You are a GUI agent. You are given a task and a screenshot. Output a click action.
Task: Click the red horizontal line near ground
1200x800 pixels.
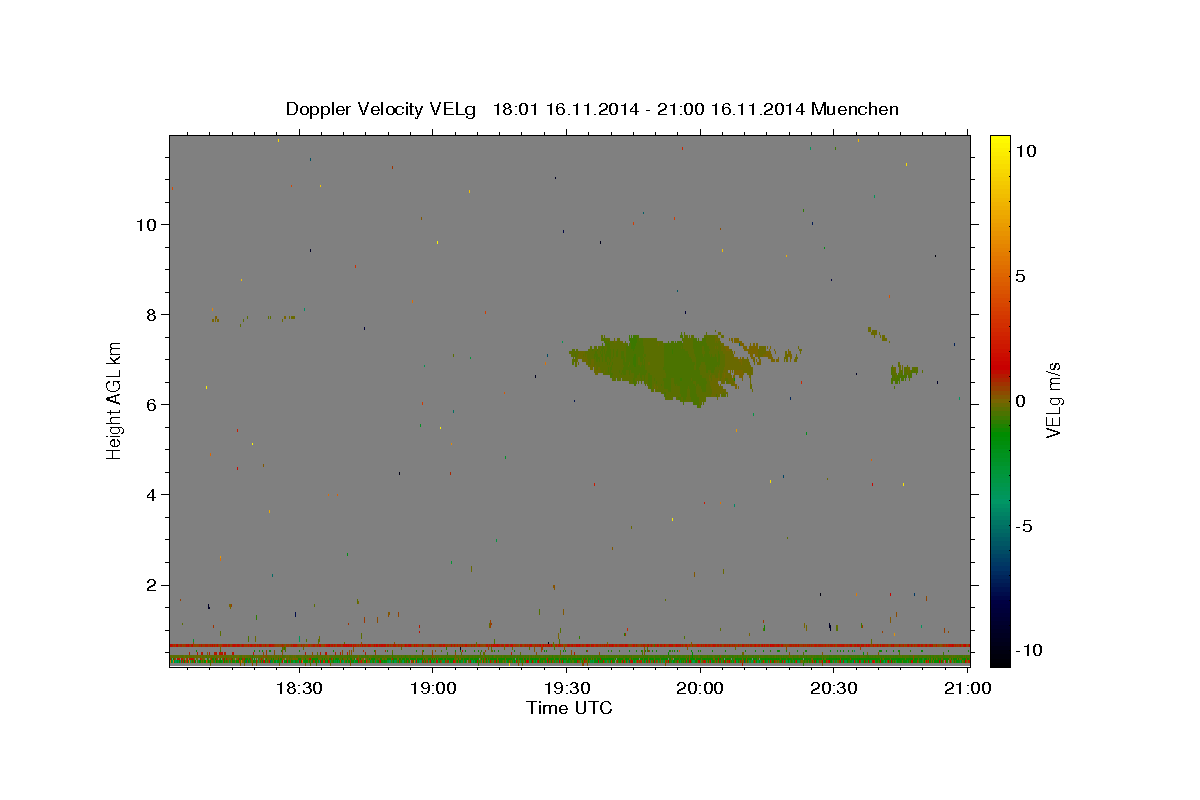pyautogui.click(x=569, y=645)
